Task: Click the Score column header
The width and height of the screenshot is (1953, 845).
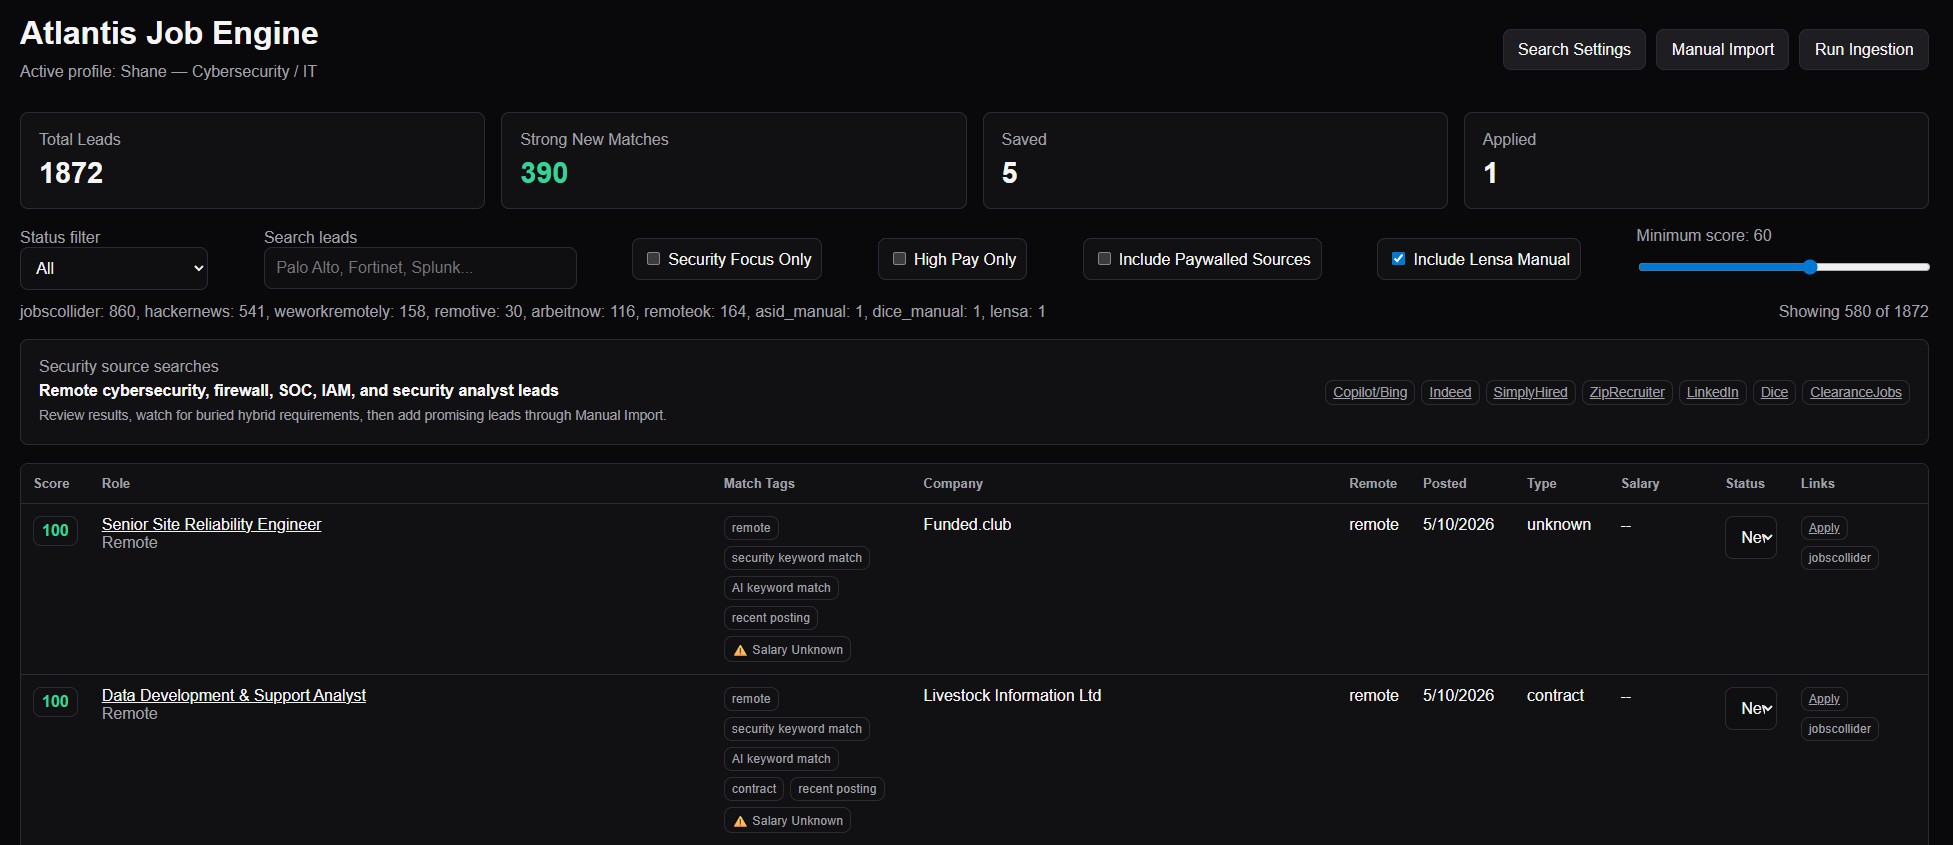Action: [x=52, y=483]
